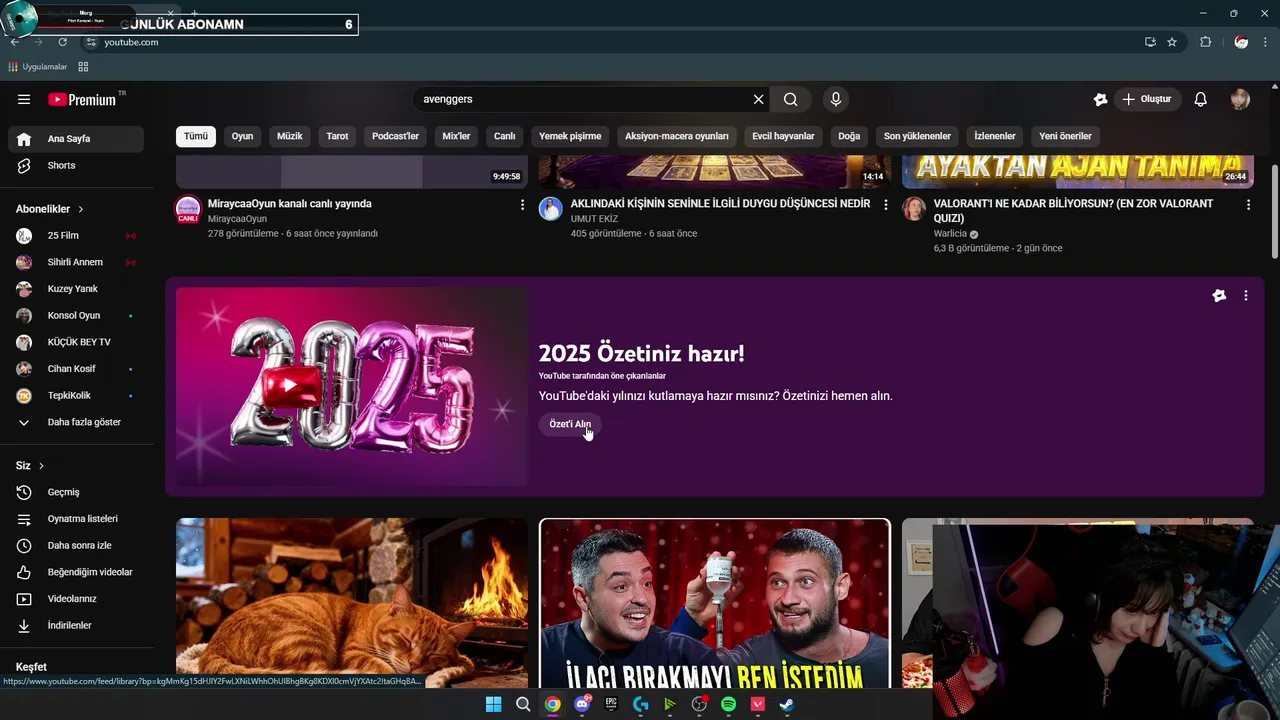Viewport: 1280px width, 720px height.
Task: Open sleeping cat fireplace thumbnail
Action: pyautogui.click(x=352, y=603)
